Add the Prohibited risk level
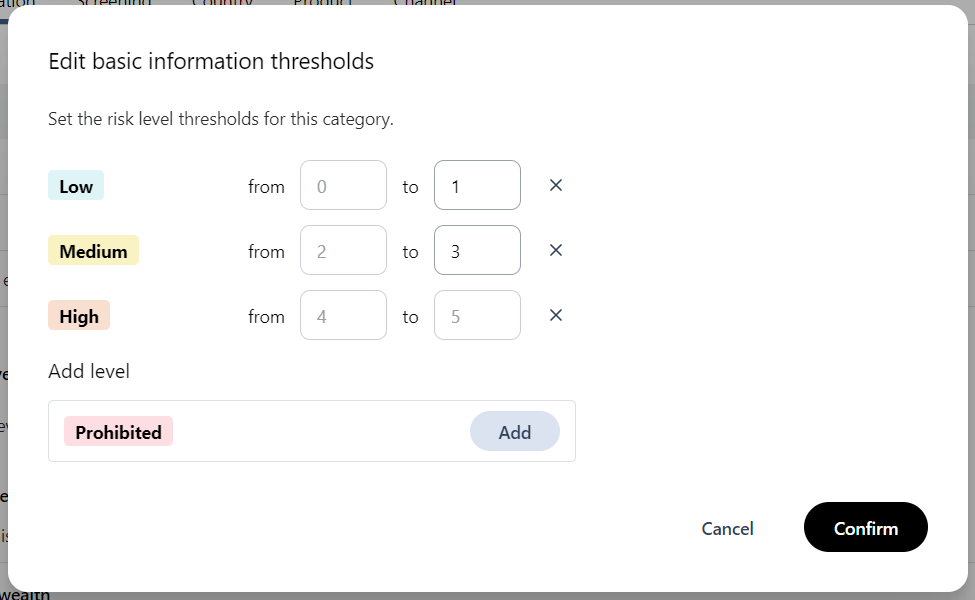Image resolution: width=975 pixels, height=600 pixels. coord(514,432)
